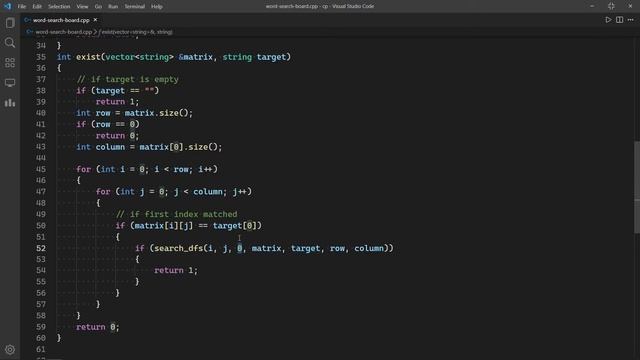The image size is (640, 360).
Task: Open the Manage settings gear
Action: pos(10,349)
